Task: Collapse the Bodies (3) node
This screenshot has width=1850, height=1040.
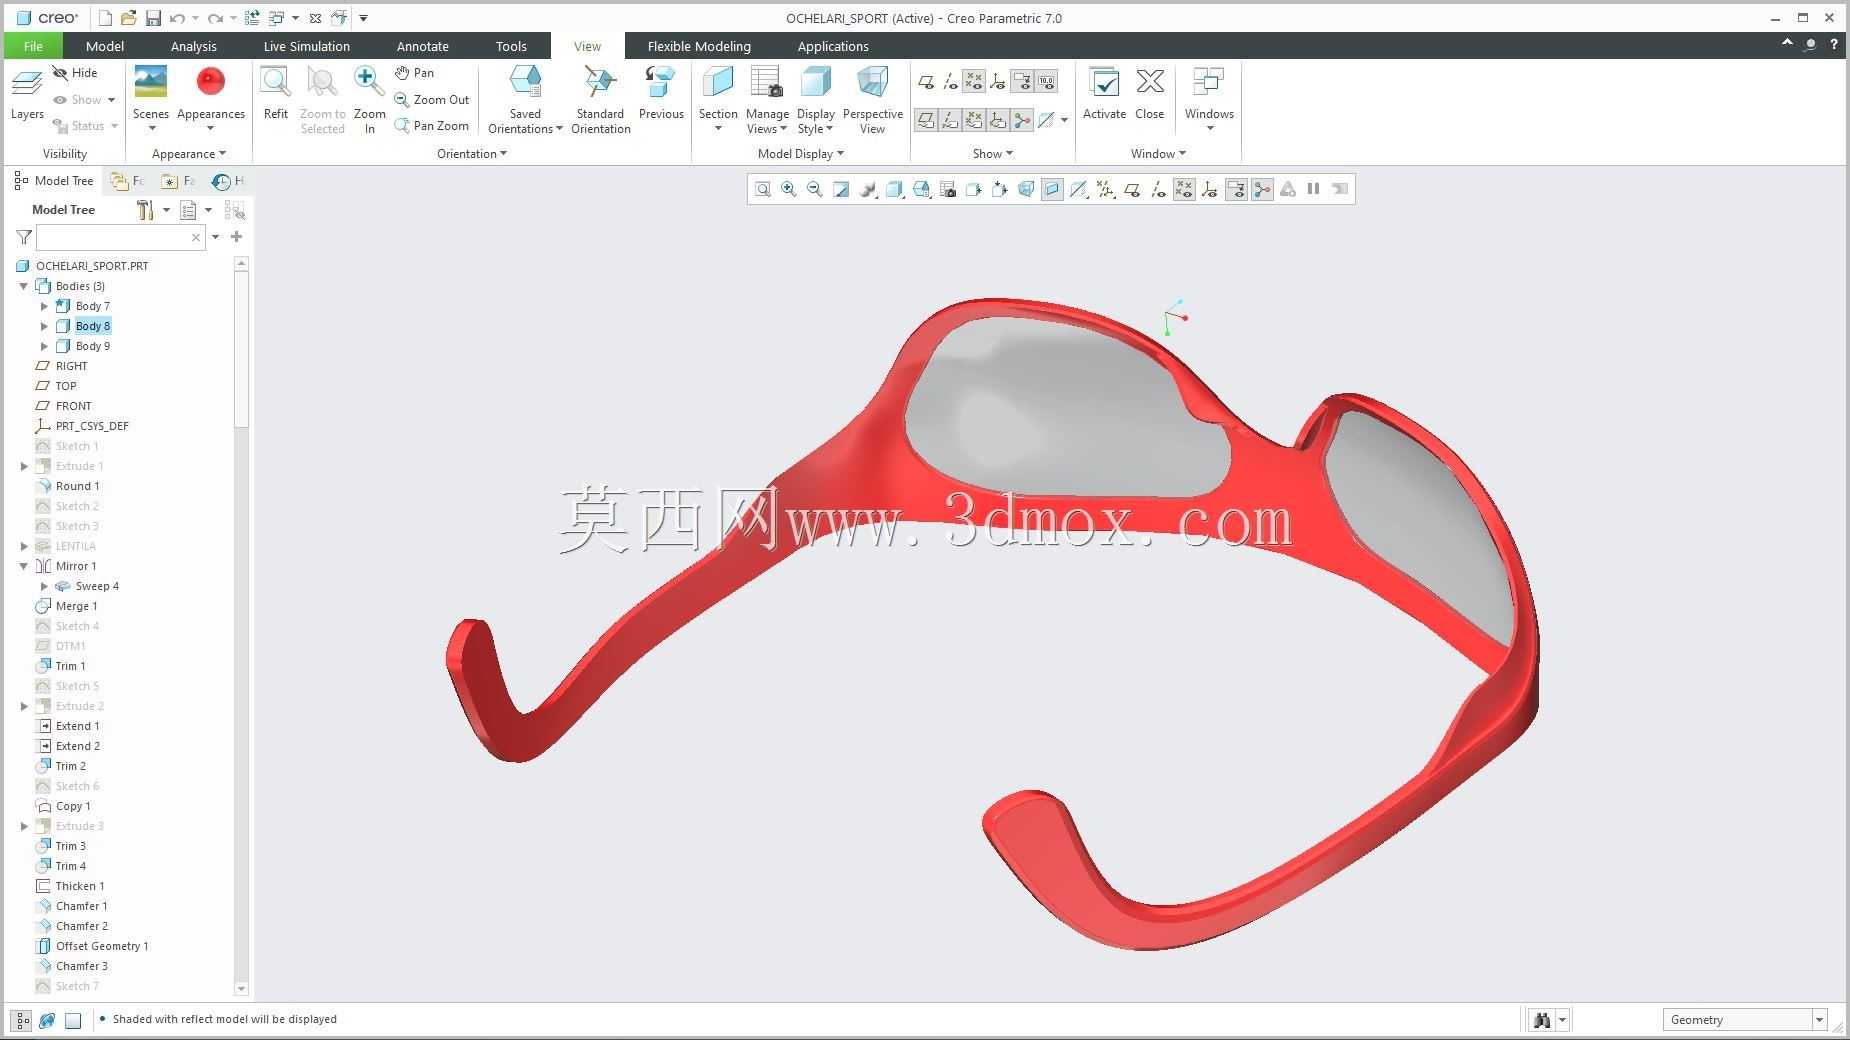Action: pyautogui.click(x=24, y=286)
